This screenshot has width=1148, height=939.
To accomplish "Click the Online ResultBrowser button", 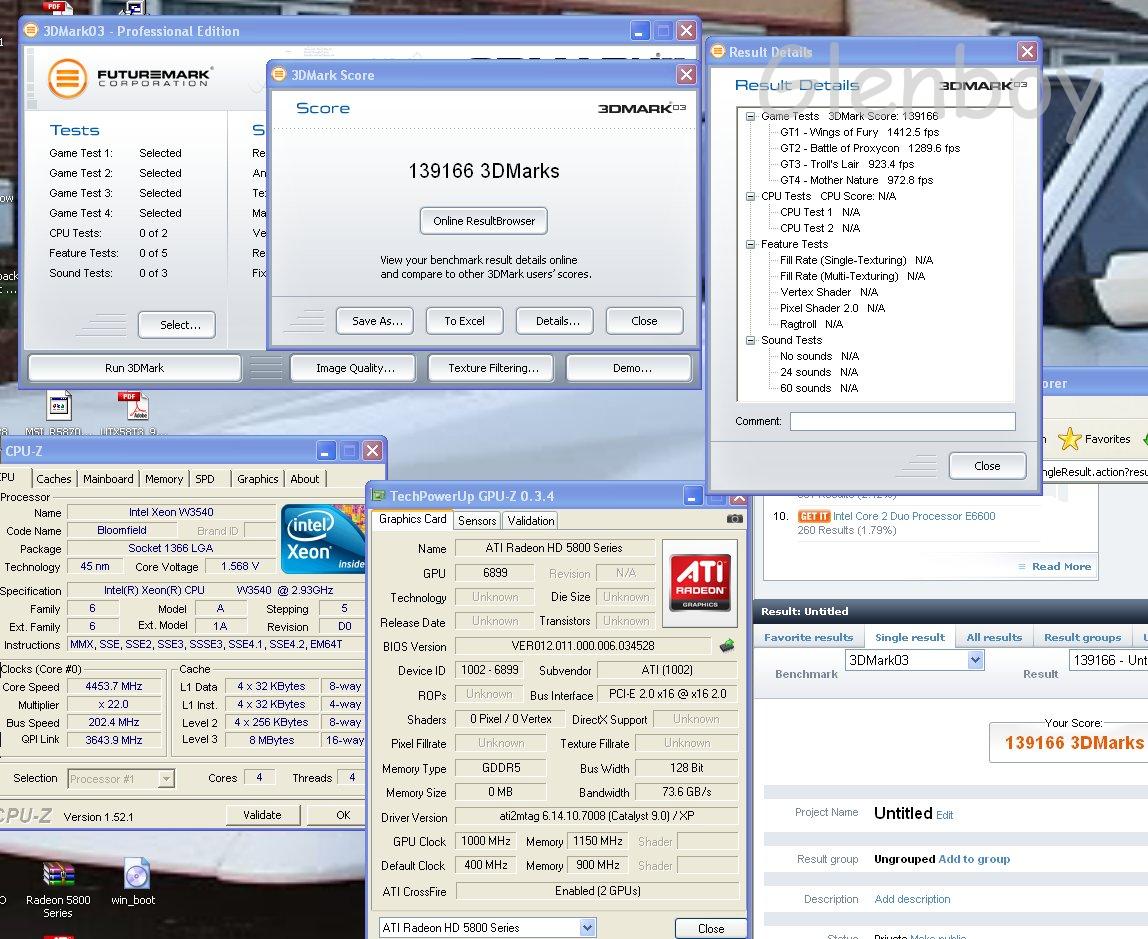I will (484, 221).
